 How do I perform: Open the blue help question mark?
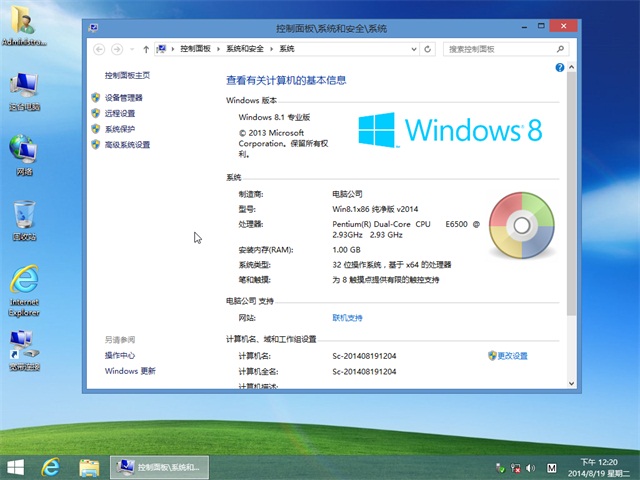tap(560, 67)
